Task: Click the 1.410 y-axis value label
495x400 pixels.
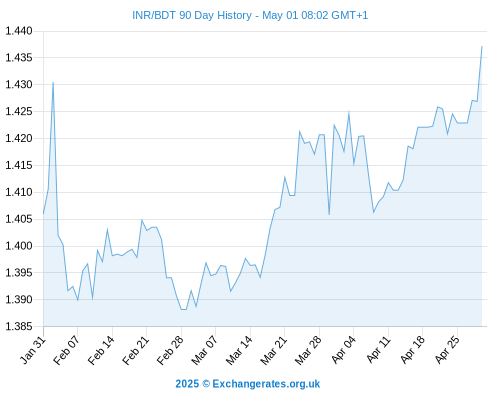Action: [x=19, y=192]
